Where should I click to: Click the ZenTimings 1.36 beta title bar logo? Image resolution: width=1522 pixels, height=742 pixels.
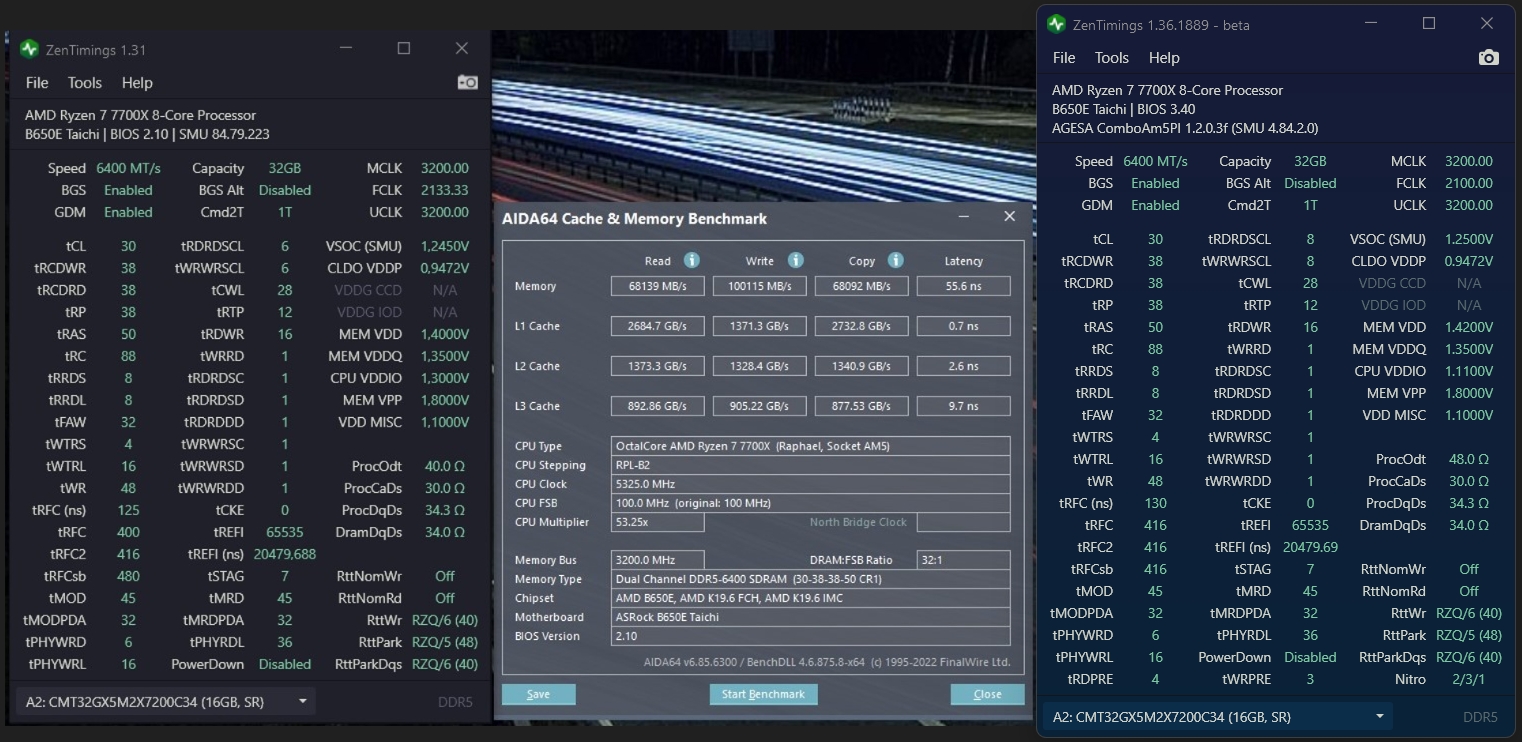(1056, 24)
